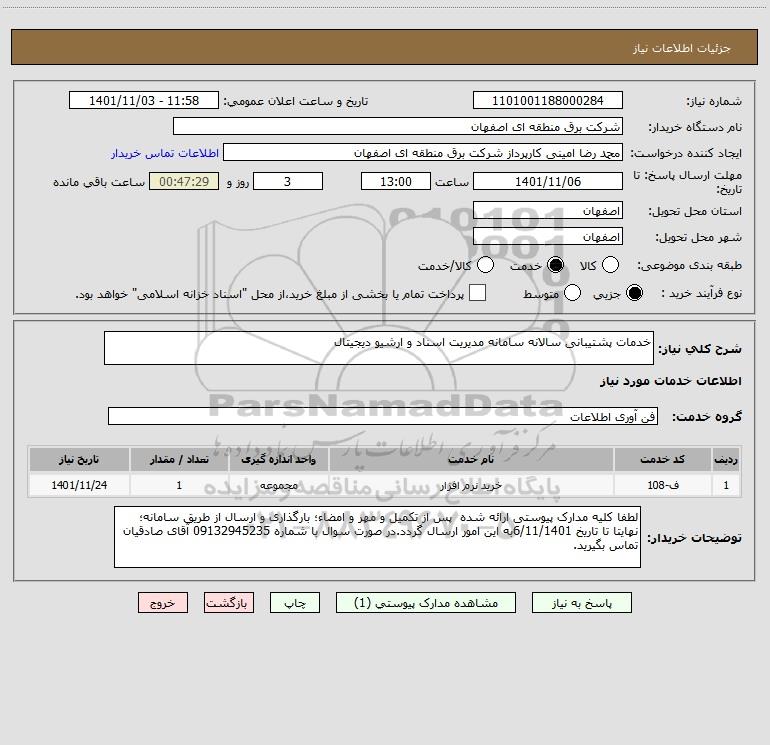
Task: Click the 'چاپ' print button
Action: pos(295,603)
